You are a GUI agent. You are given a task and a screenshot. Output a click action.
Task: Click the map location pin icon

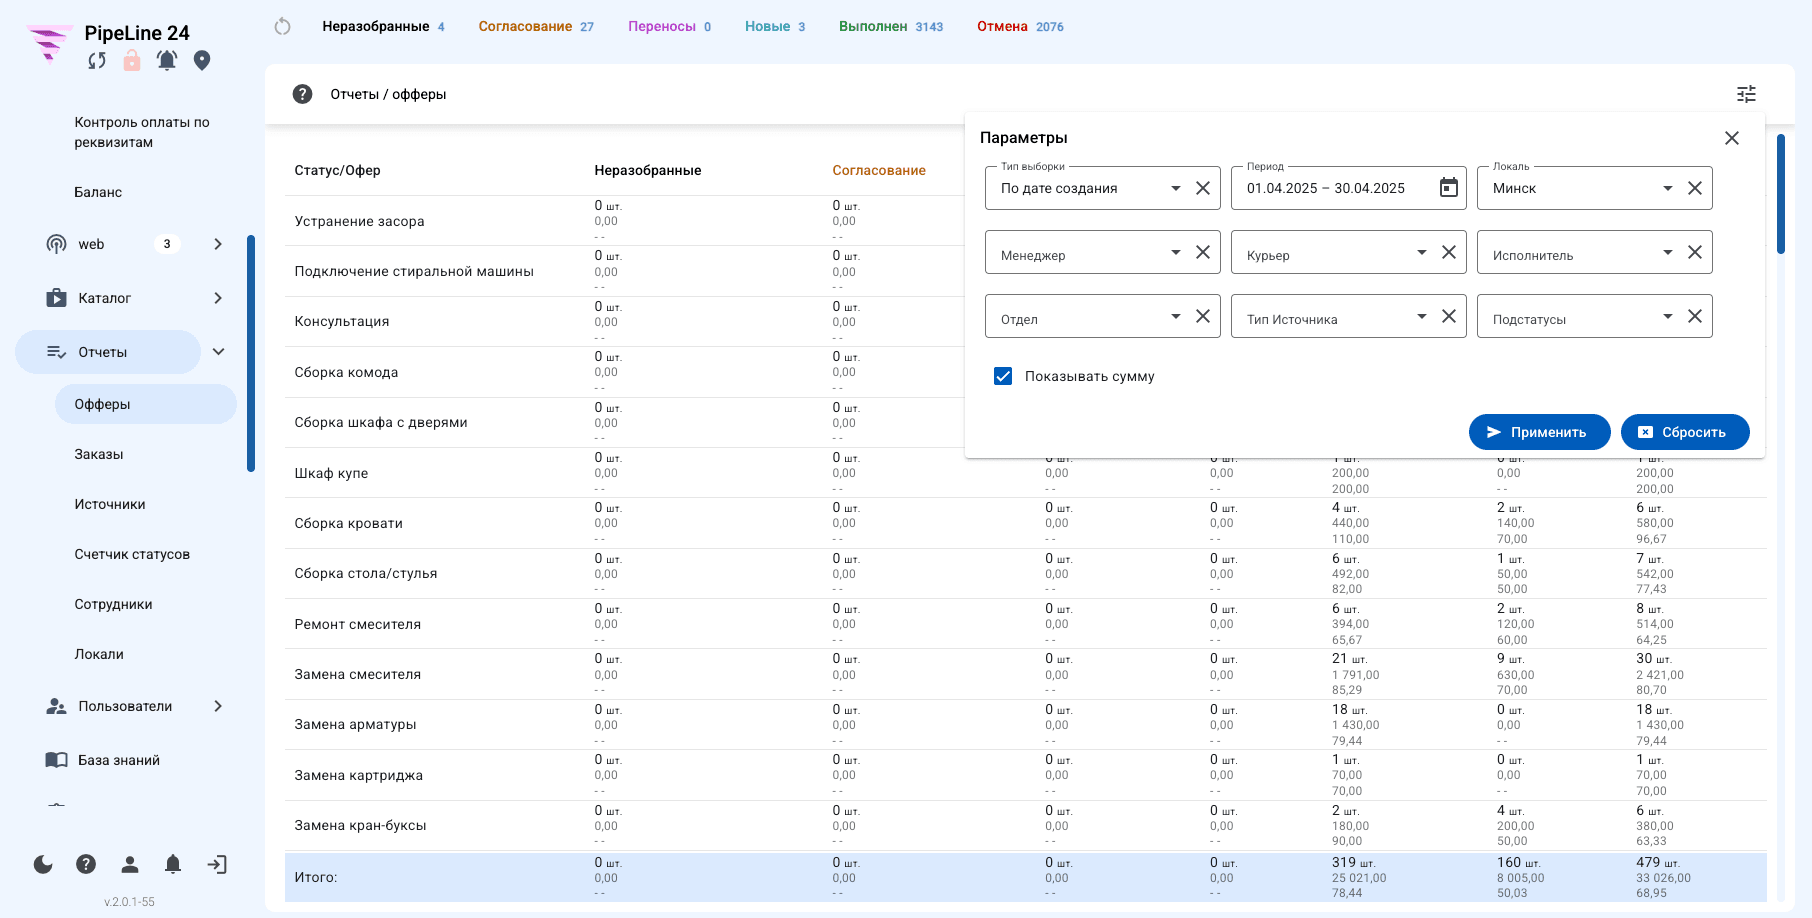202,61
